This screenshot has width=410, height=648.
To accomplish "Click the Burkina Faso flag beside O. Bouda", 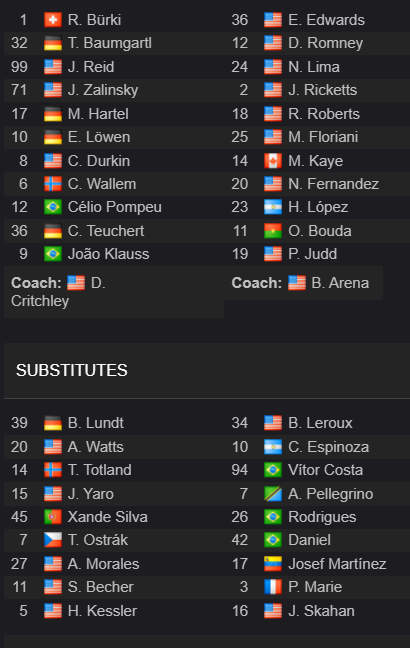I will (x=273, y=231).
